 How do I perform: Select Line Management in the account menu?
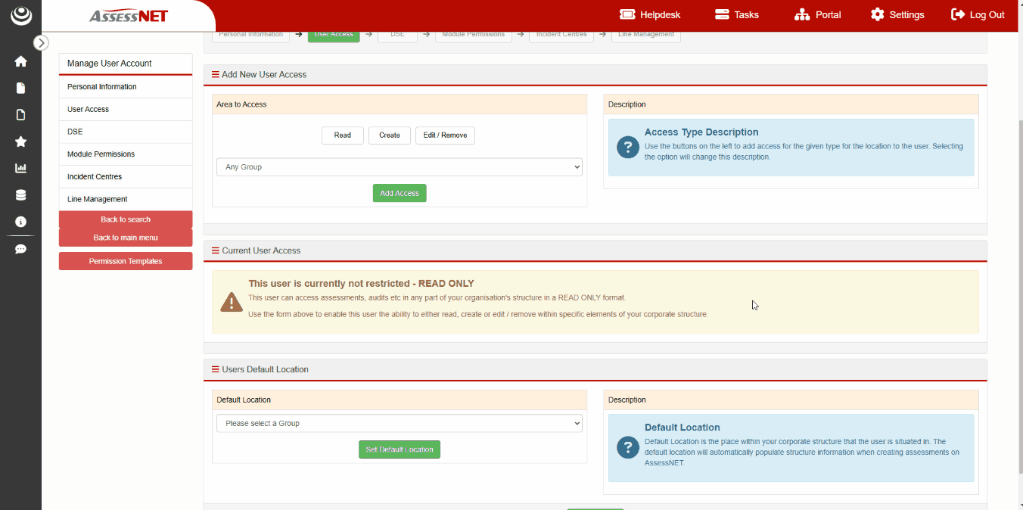(125, 200)
